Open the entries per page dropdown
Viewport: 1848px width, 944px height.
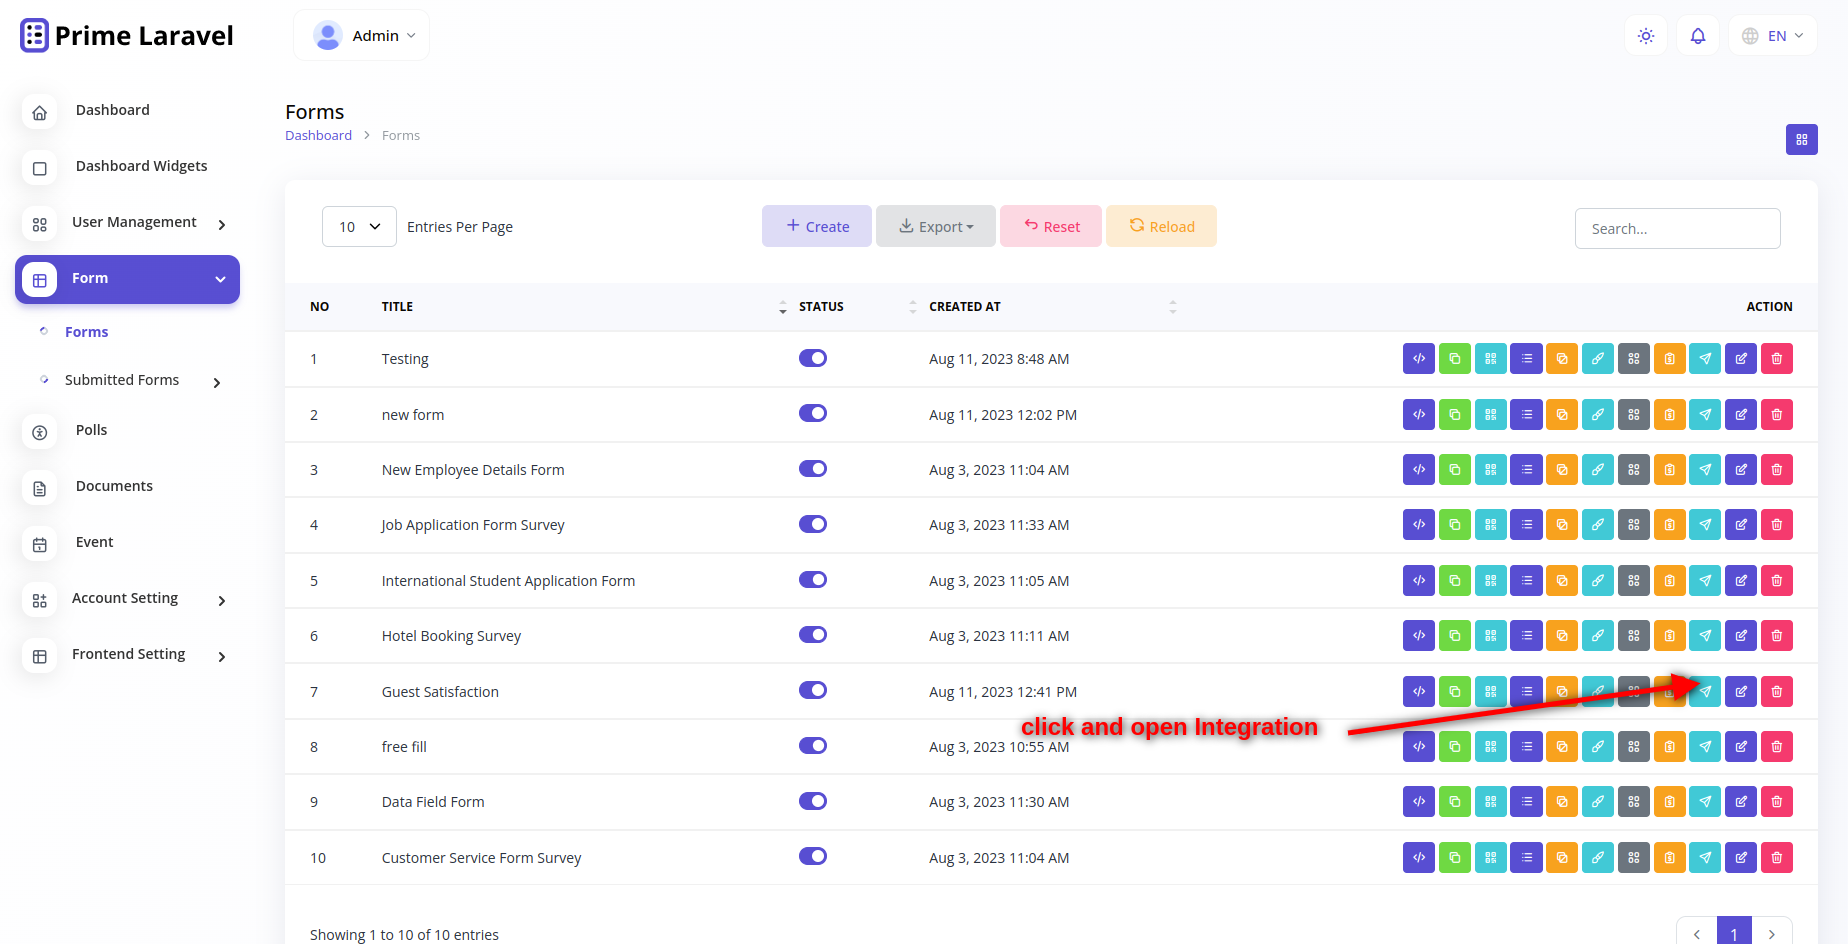pyautogui.click(x=359, y=227)
